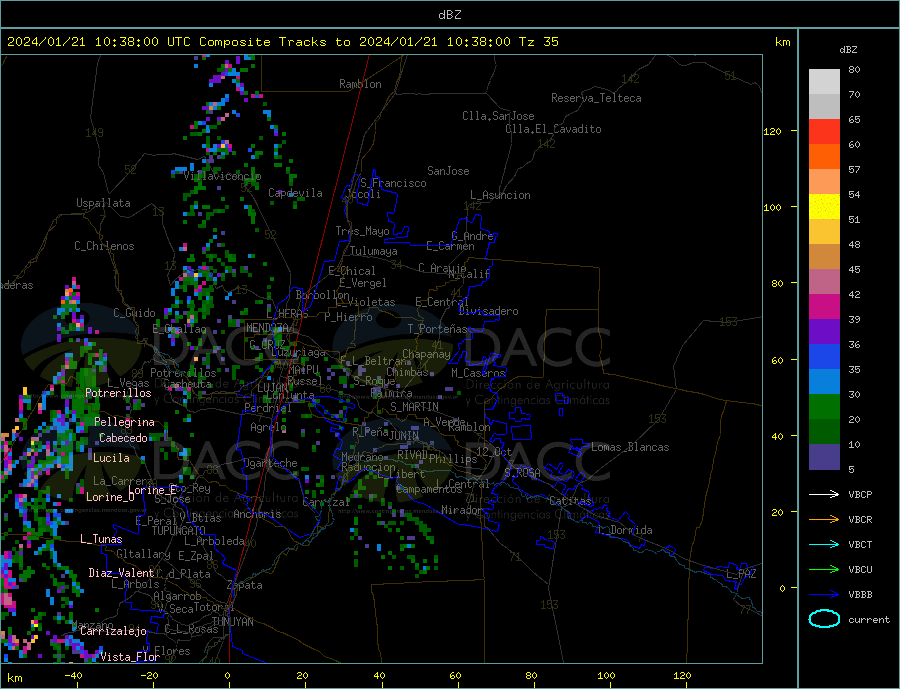Viewport: 900px width, 689px height.
Task: Click the 'Vista_Flor' label on map
Action: coord(130,657)
